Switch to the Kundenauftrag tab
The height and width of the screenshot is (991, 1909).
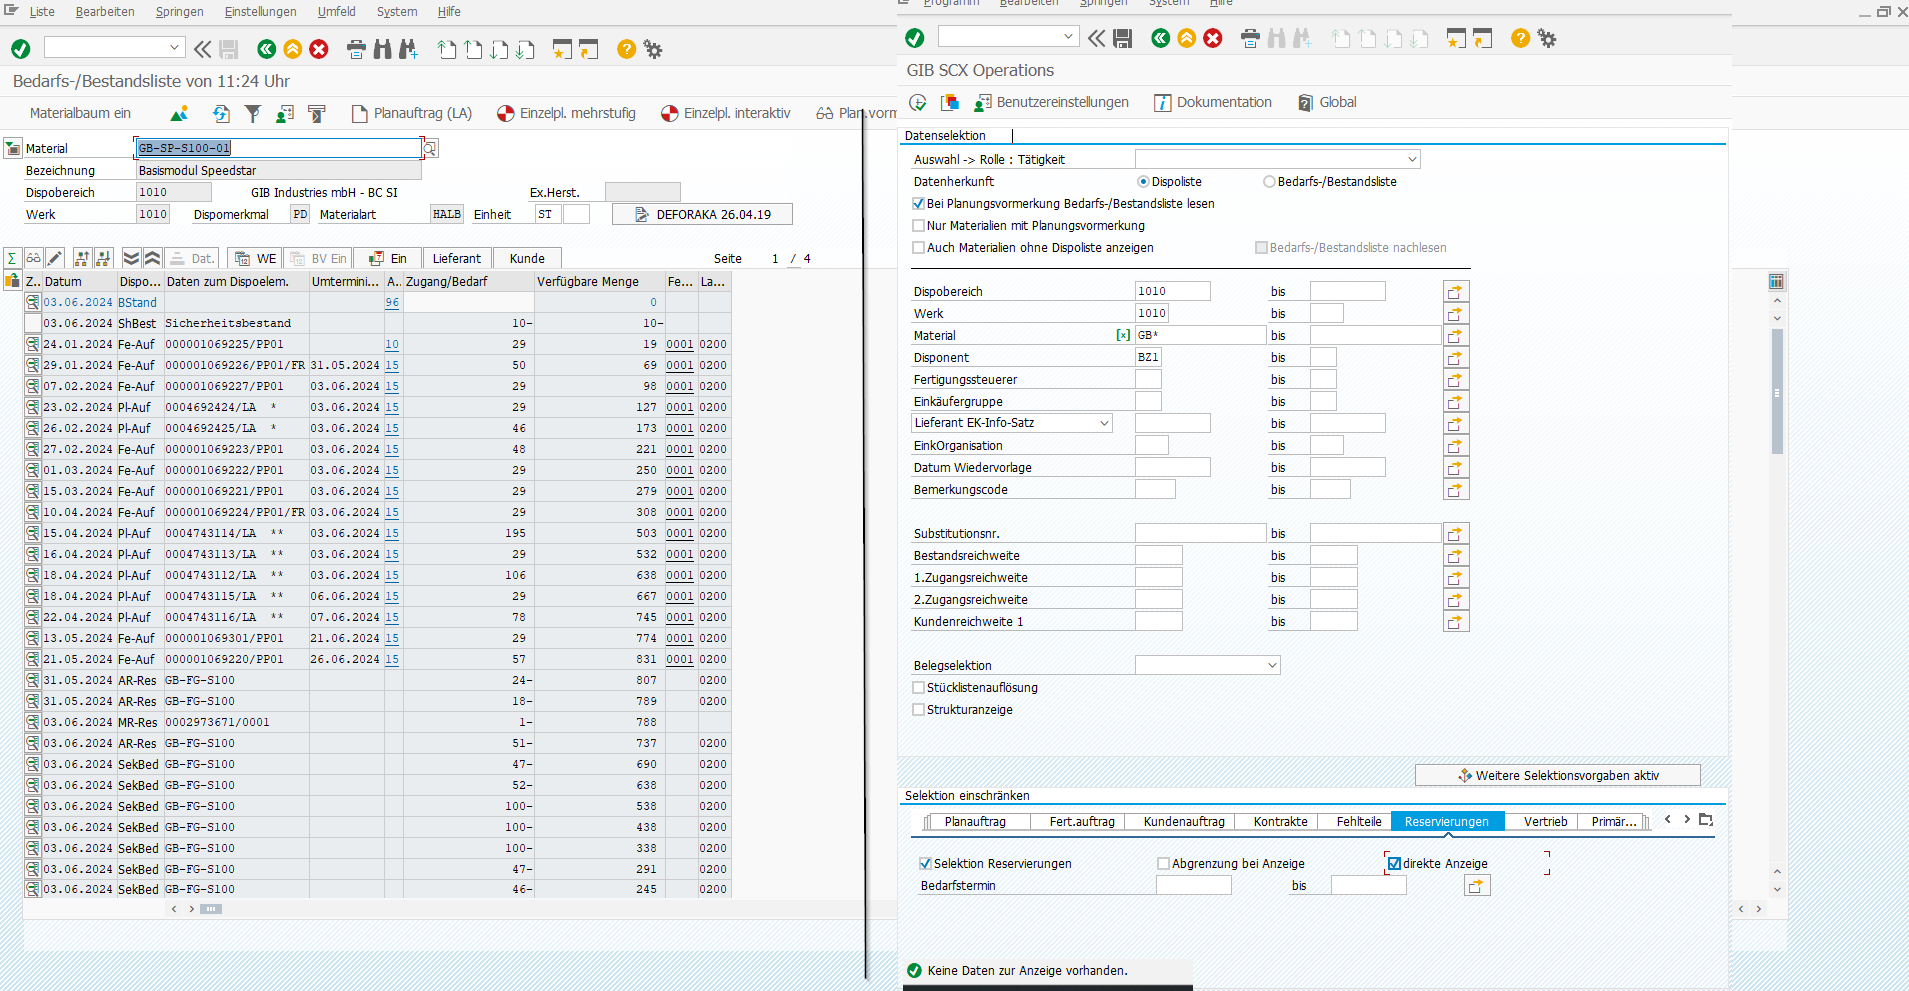click(x=1183, y=822)
